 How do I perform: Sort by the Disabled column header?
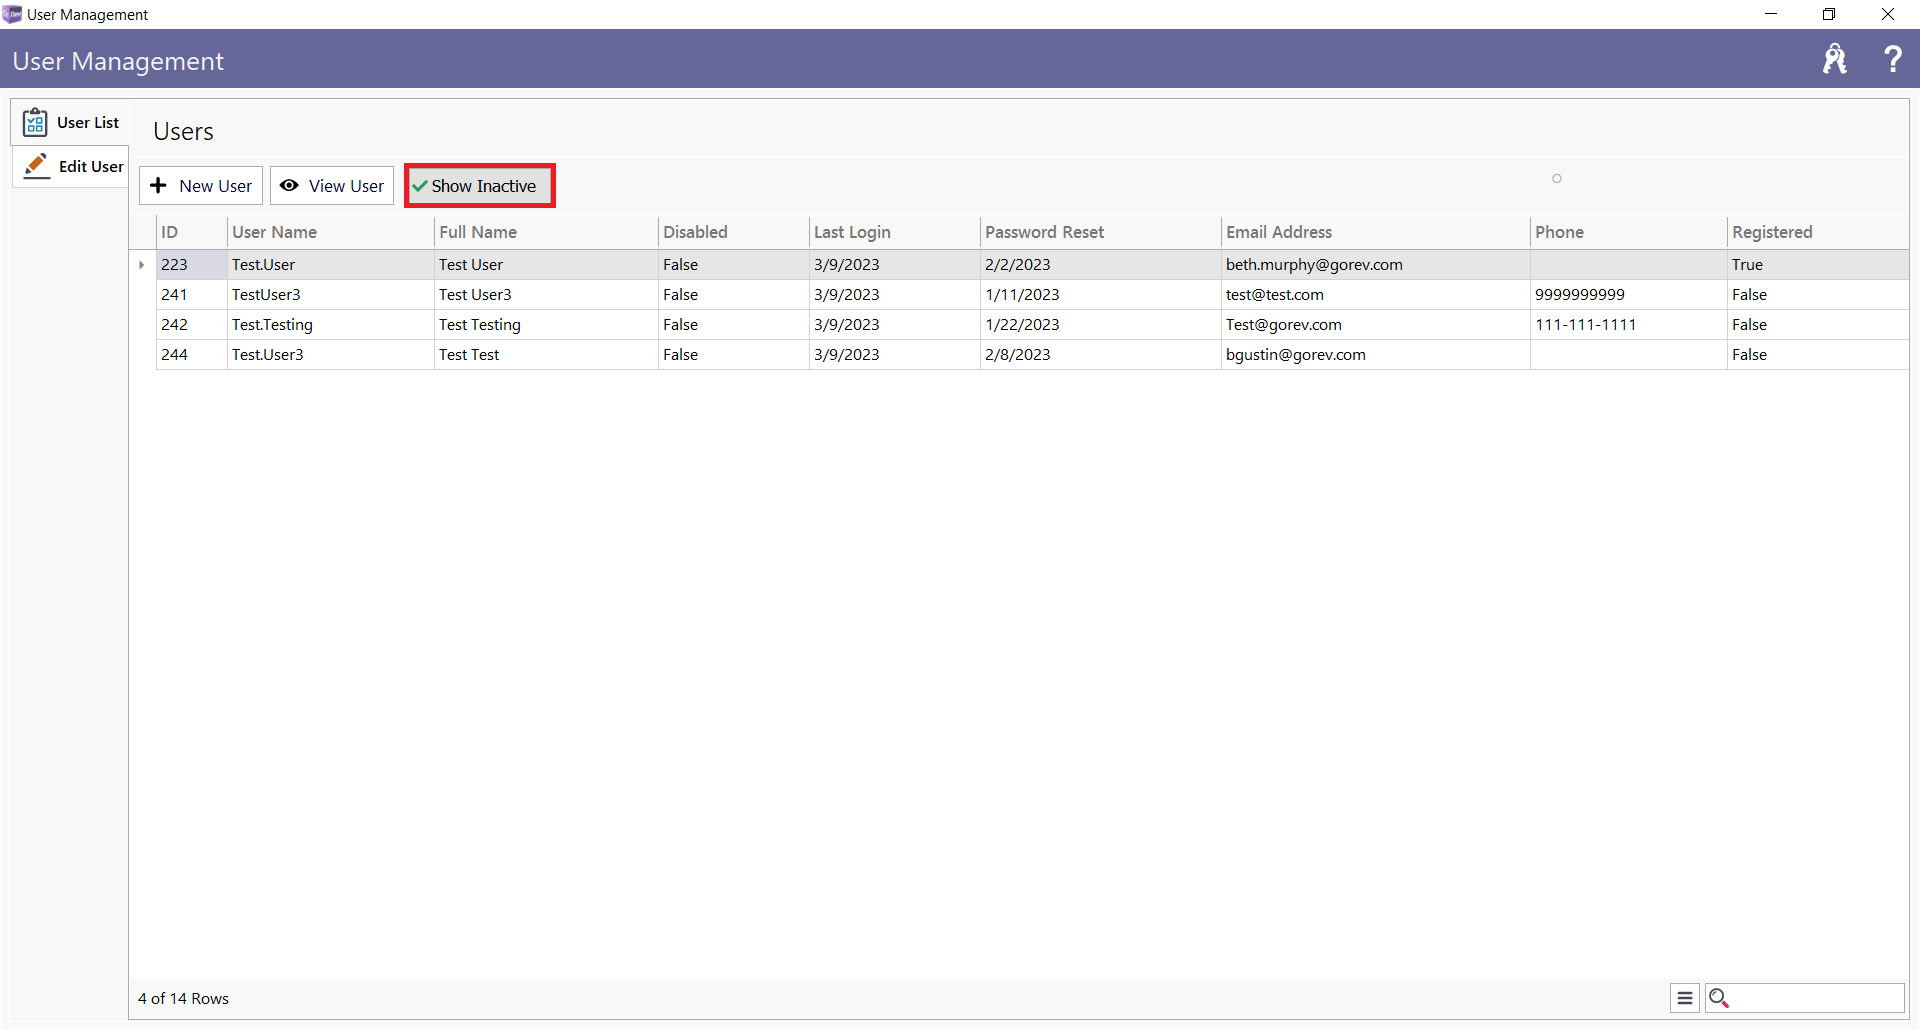click(734, 232)
